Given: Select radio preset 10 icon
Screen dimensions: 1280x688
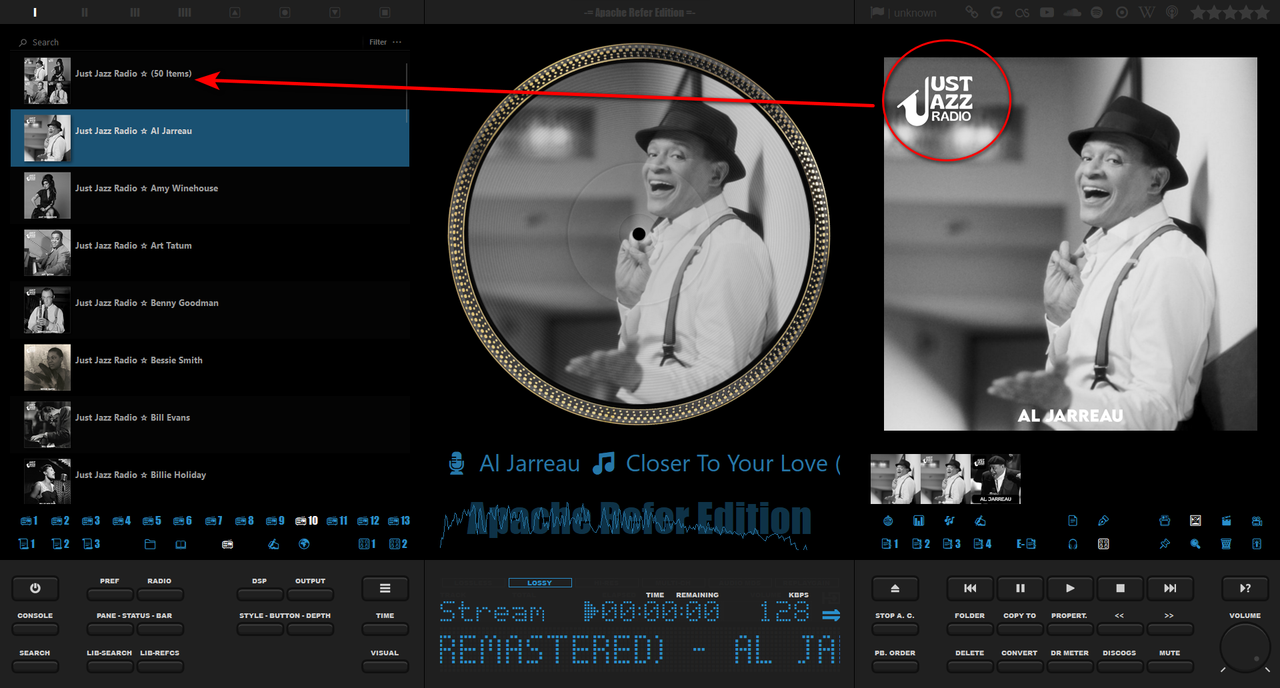Looking at the screenshot, I should point(306,521).
